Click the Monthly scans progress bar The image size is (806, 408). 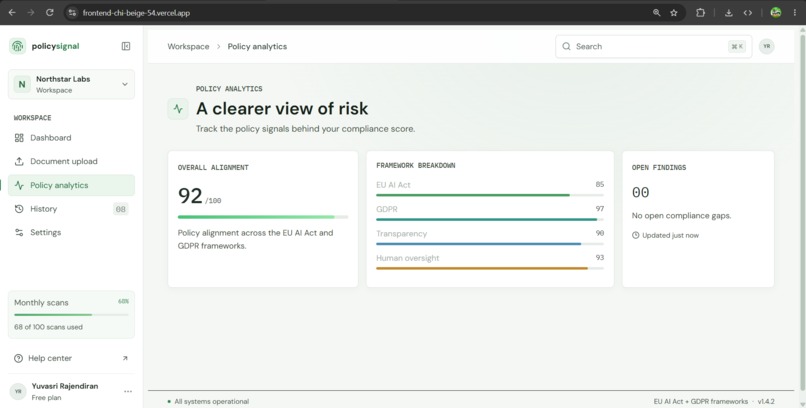pyautogui.click(x=71, y=314)
